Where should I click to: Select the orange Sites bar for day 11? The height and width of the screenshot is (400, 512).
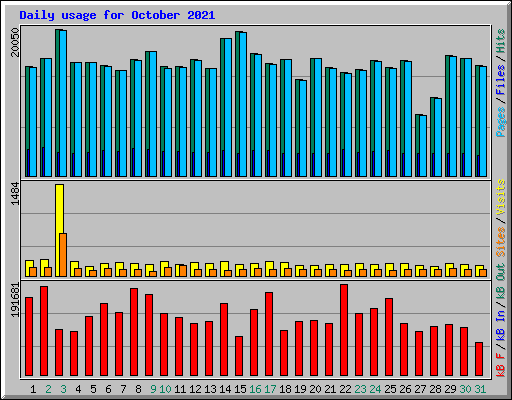183,271
